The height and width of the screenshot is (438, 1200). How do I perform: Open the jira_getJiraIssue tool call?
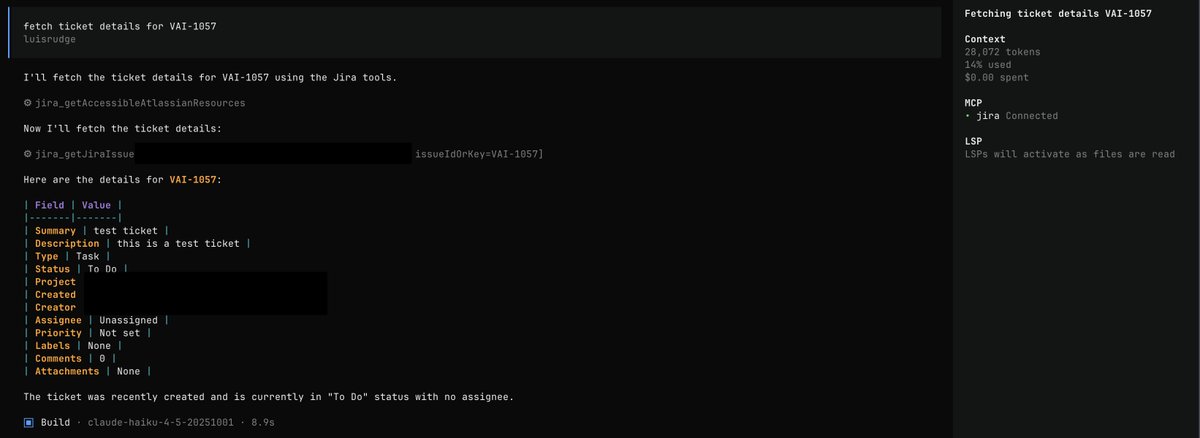coord(283,154)
